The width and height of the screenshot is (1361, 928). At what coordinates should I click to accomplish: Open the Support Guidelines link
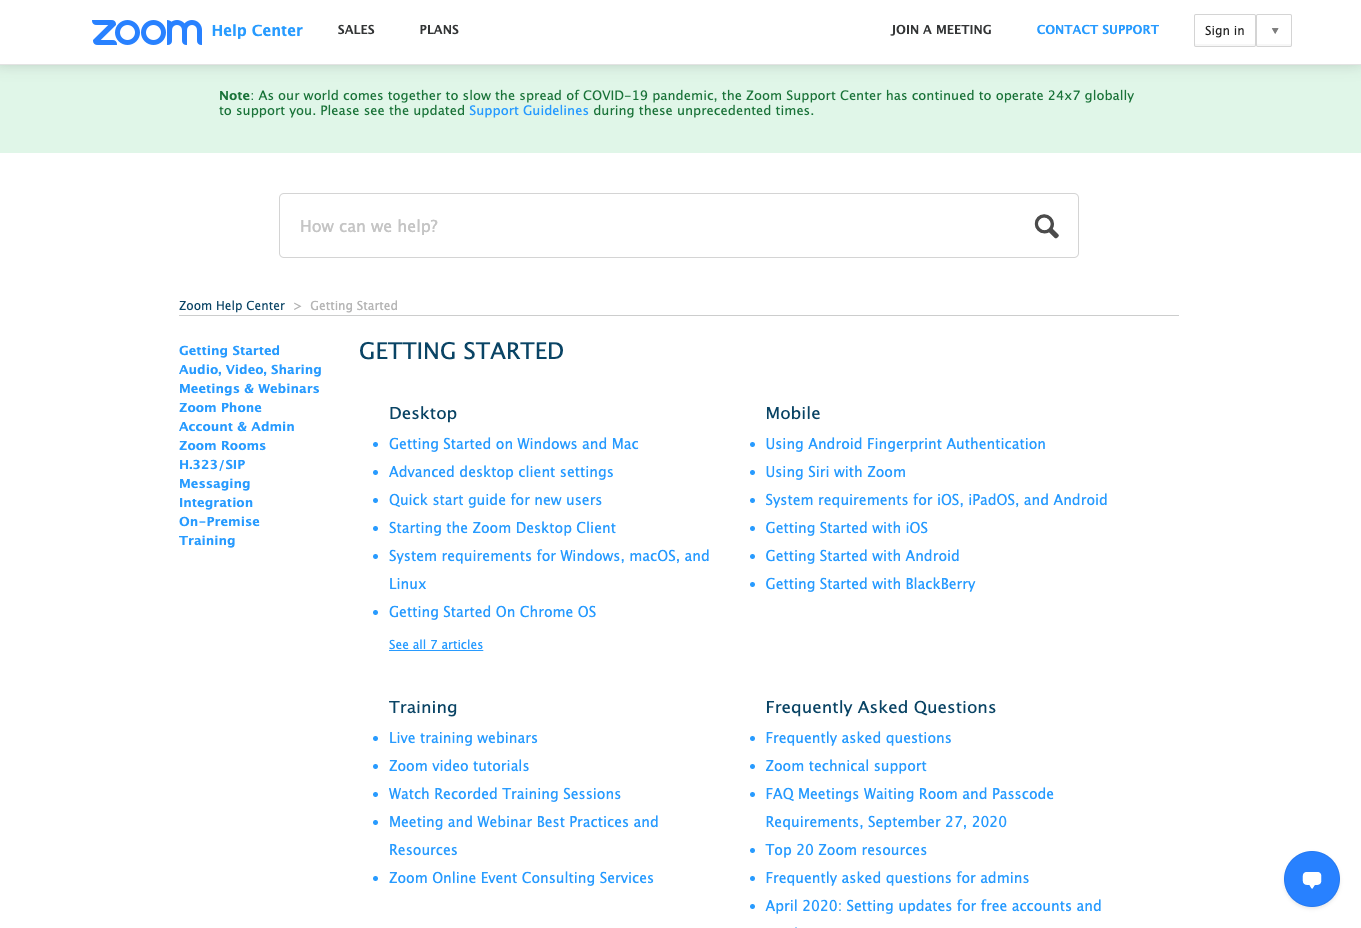(x=529, y=111)
